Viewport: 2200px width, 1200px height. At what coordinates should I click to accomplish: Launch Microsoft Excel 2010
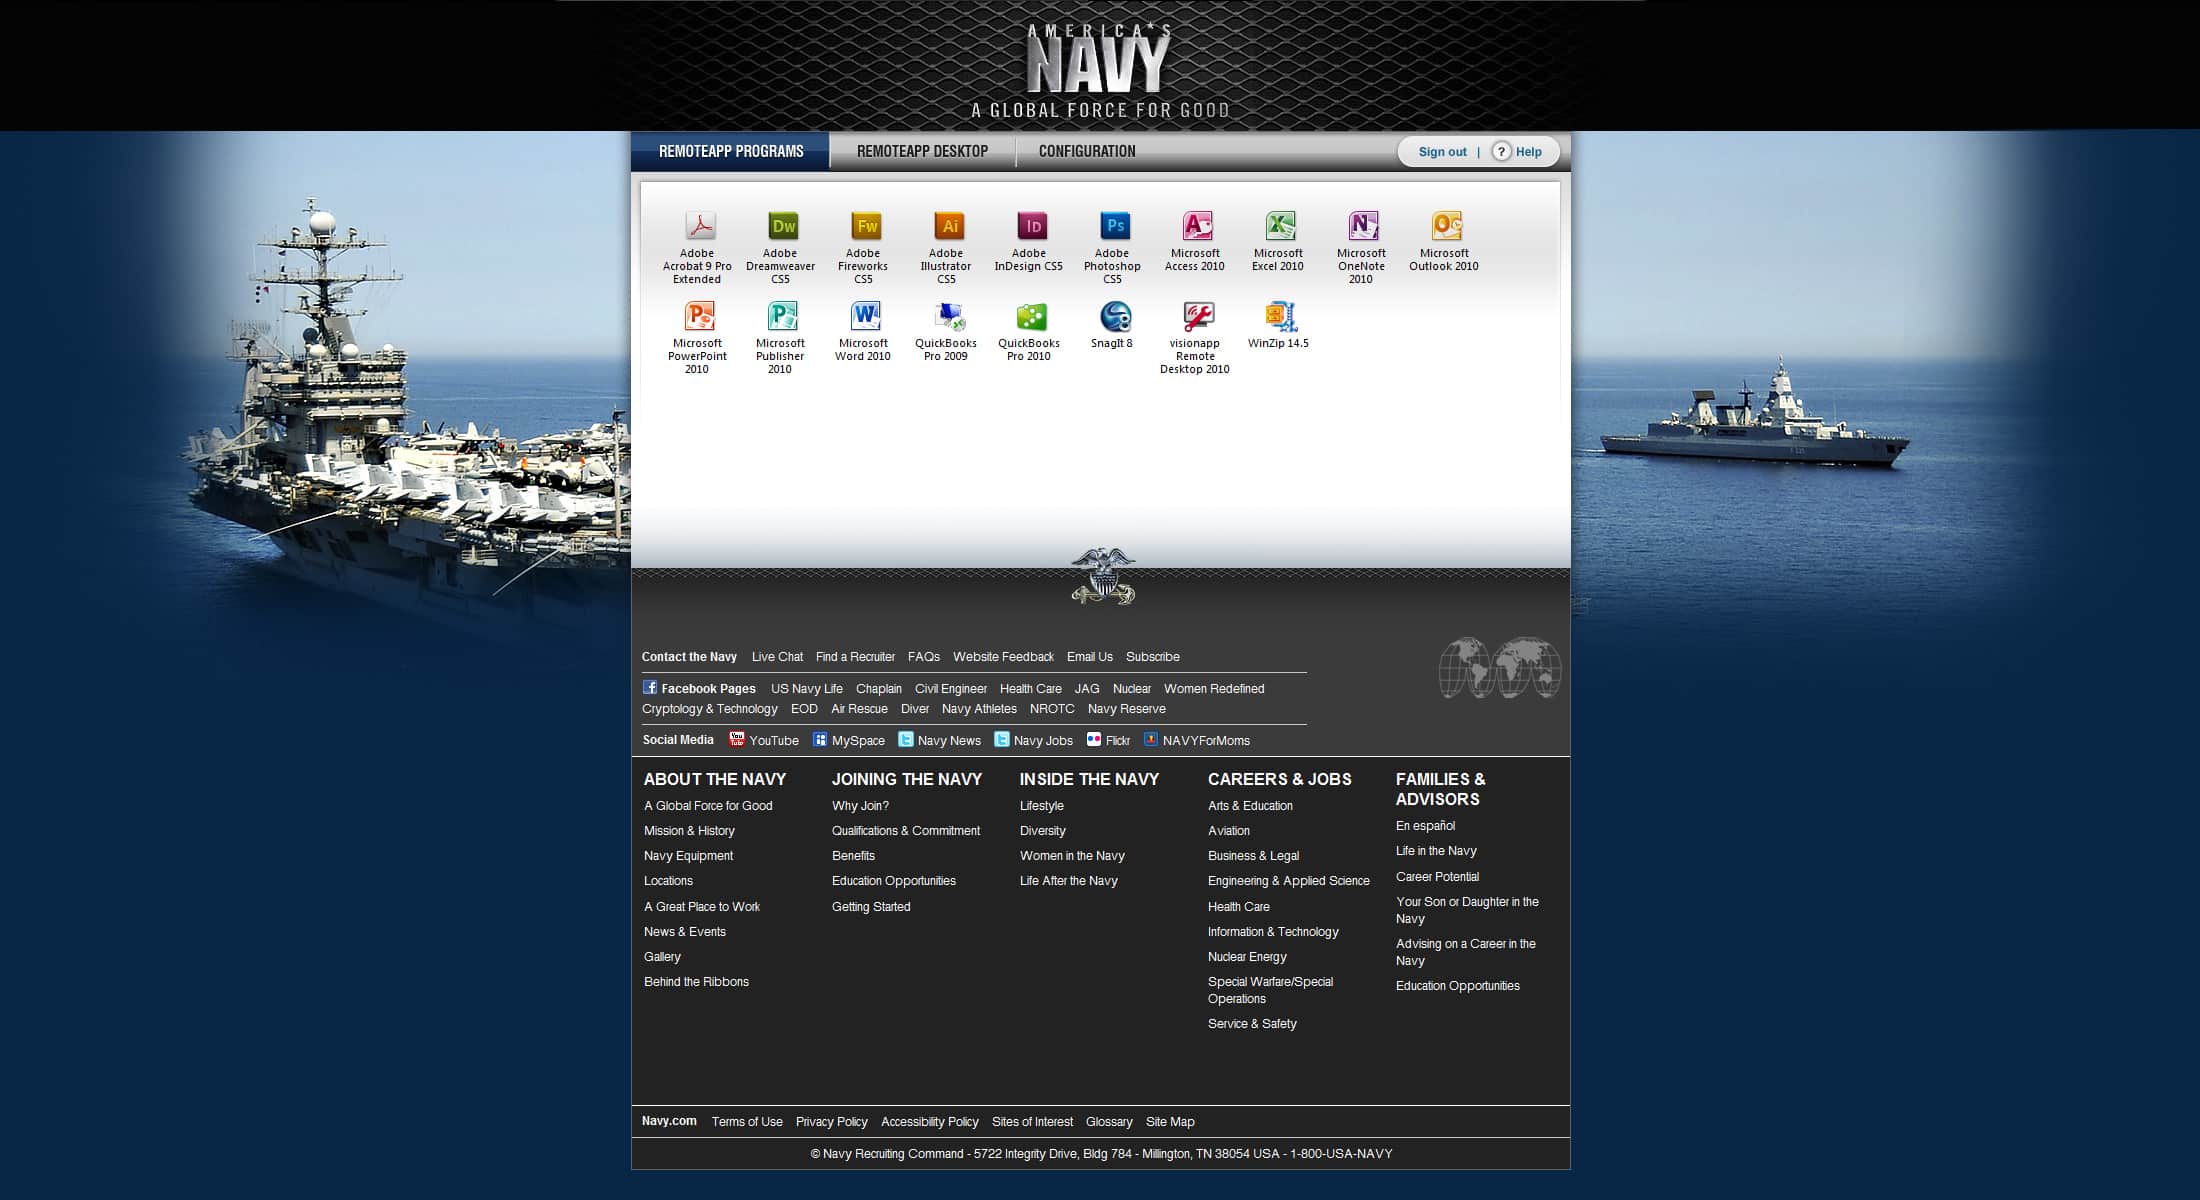click(x=1279, y=240)
